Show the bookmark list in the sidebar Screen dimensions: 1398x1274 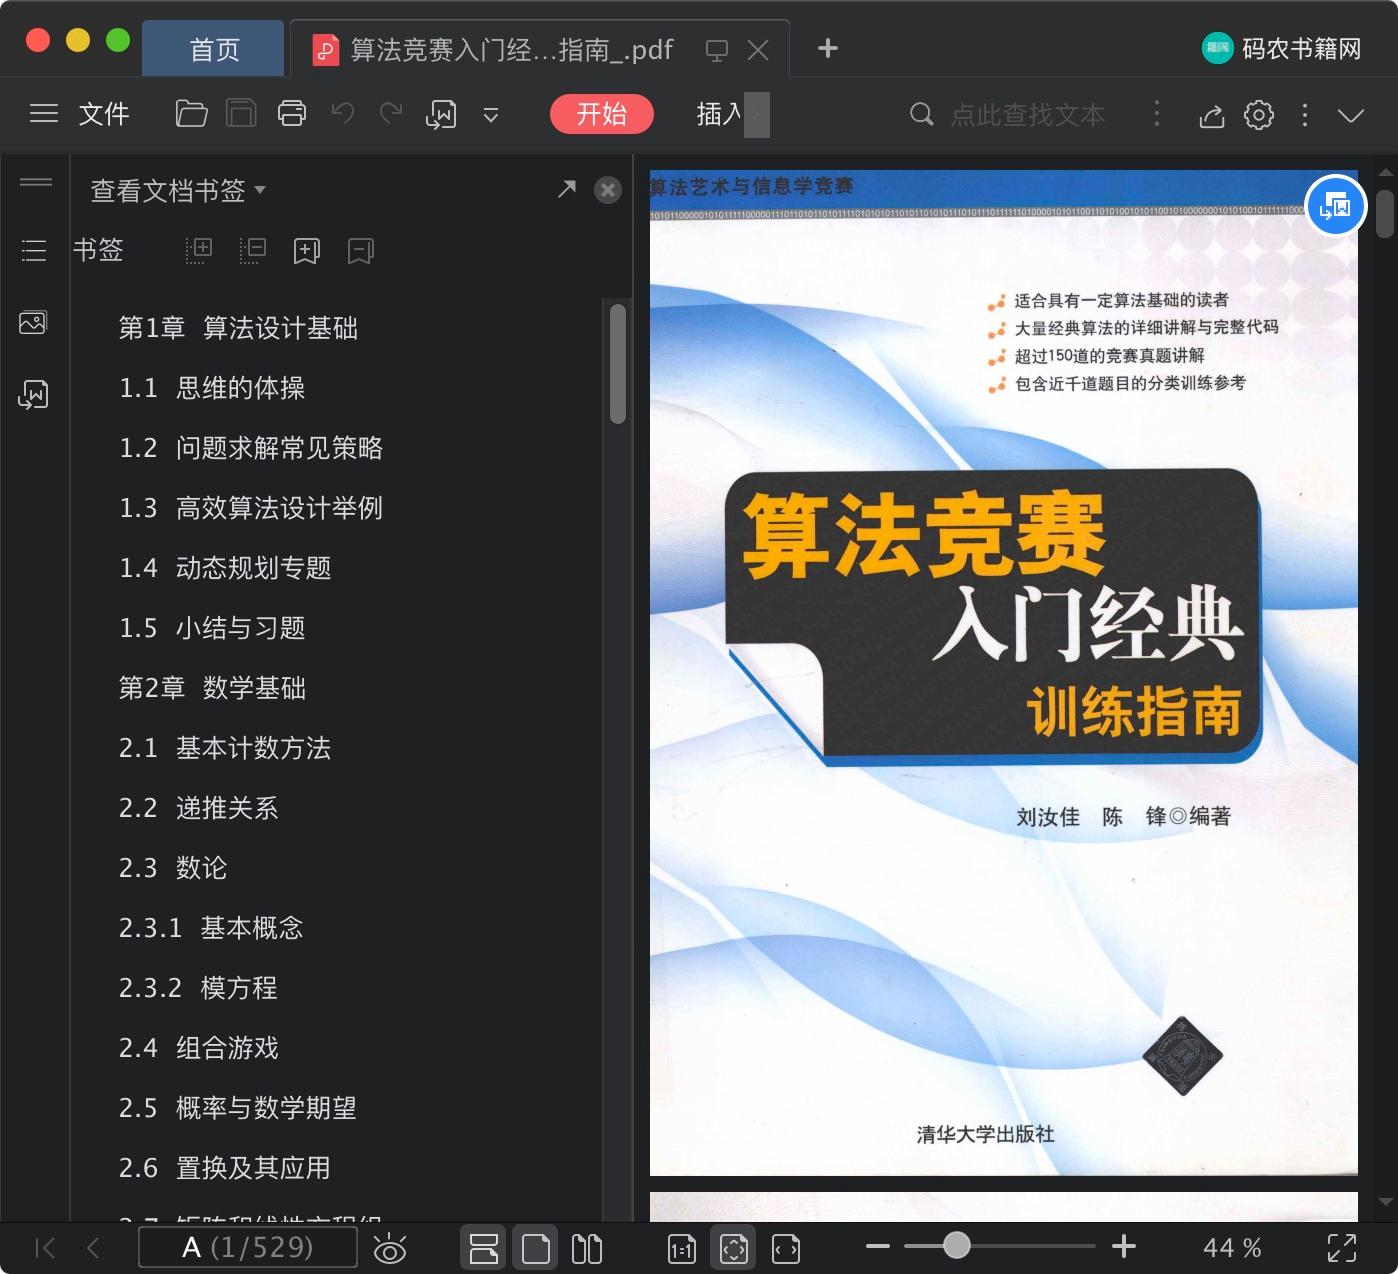[x=34, y=250]
